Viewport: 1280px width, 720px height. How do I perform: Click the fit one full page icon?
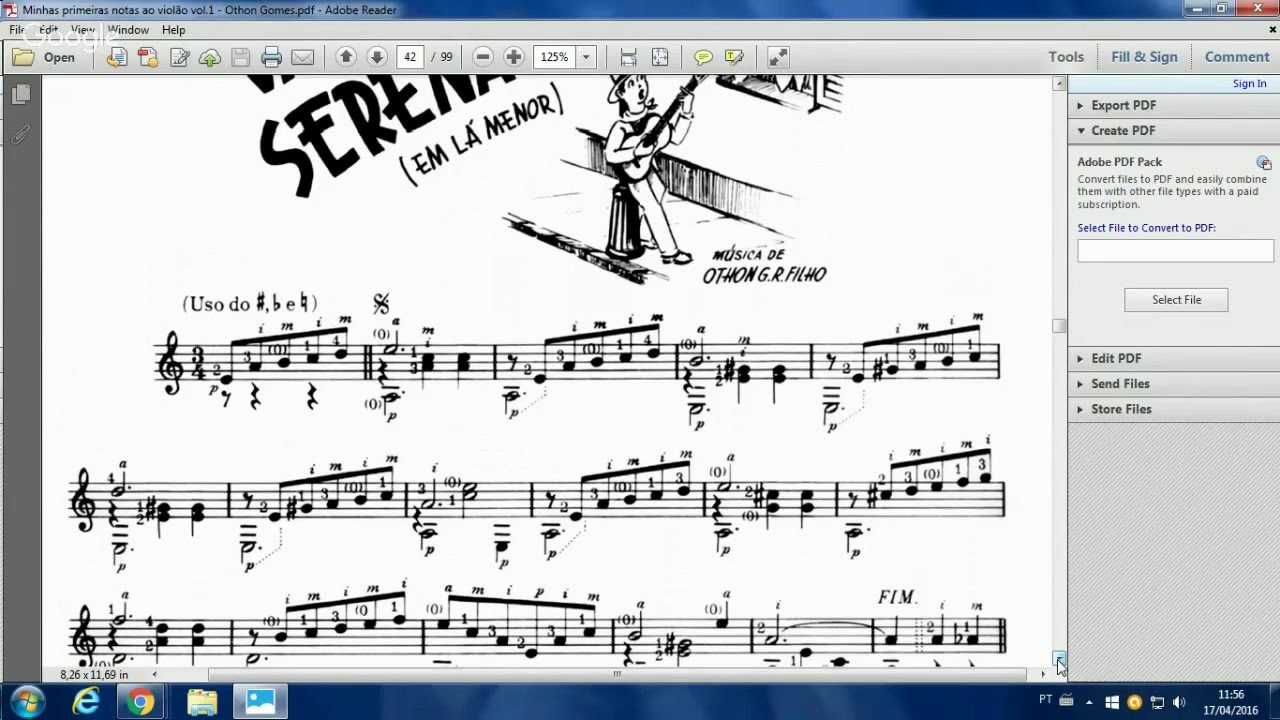(660, 57)
